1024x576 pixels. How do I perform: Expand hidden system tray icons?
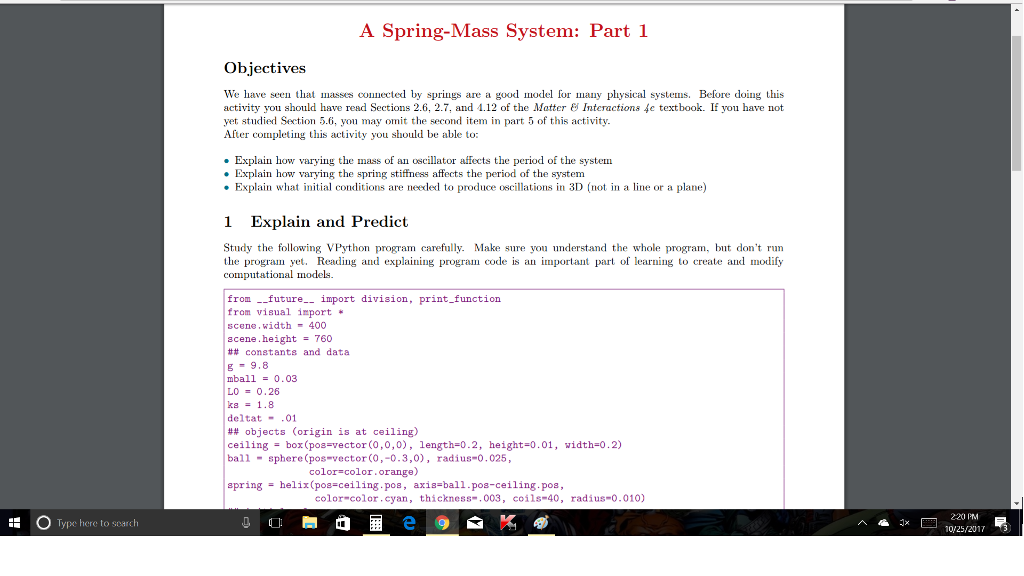pyautogui.click(x=862, y=522)
